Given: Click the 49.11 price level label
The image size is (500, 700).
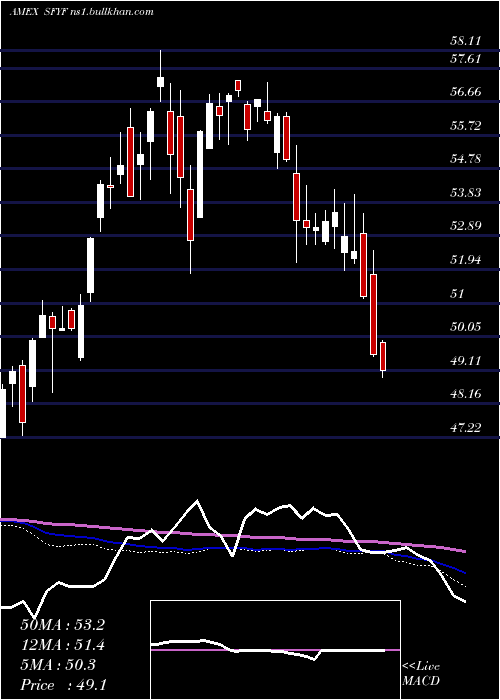Looking at the screenshot, I should 465,361.
